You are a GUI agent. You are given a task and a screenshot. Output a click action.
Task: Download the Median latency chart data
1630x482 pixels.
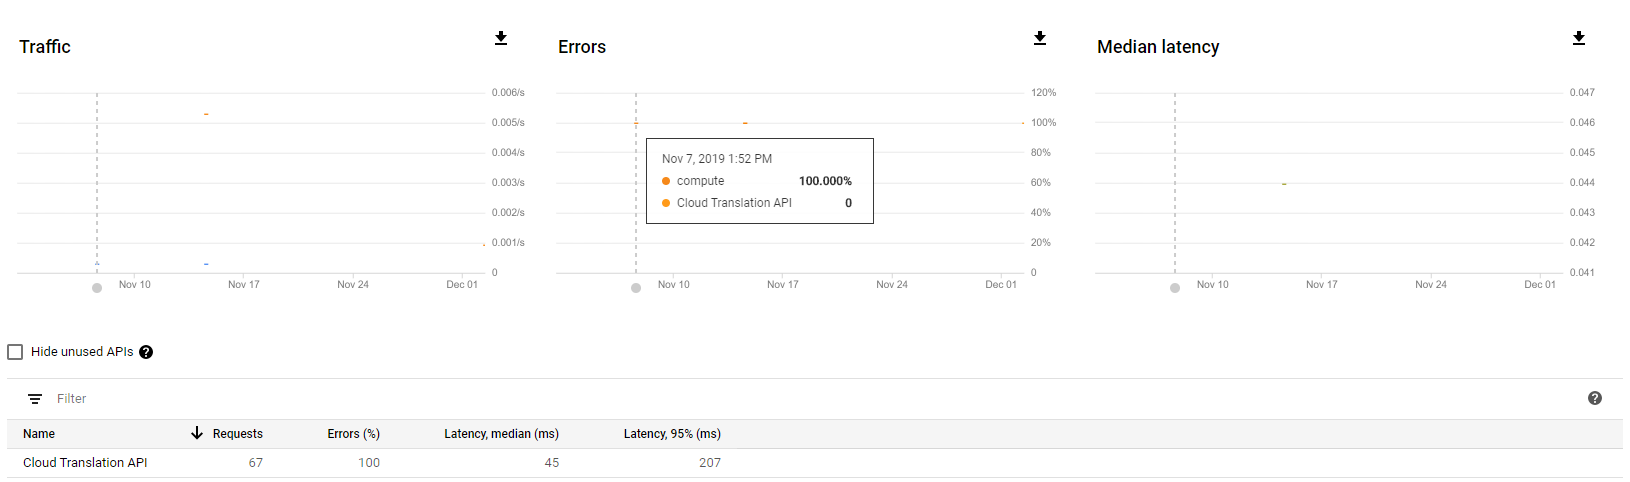coord(1579,38)
